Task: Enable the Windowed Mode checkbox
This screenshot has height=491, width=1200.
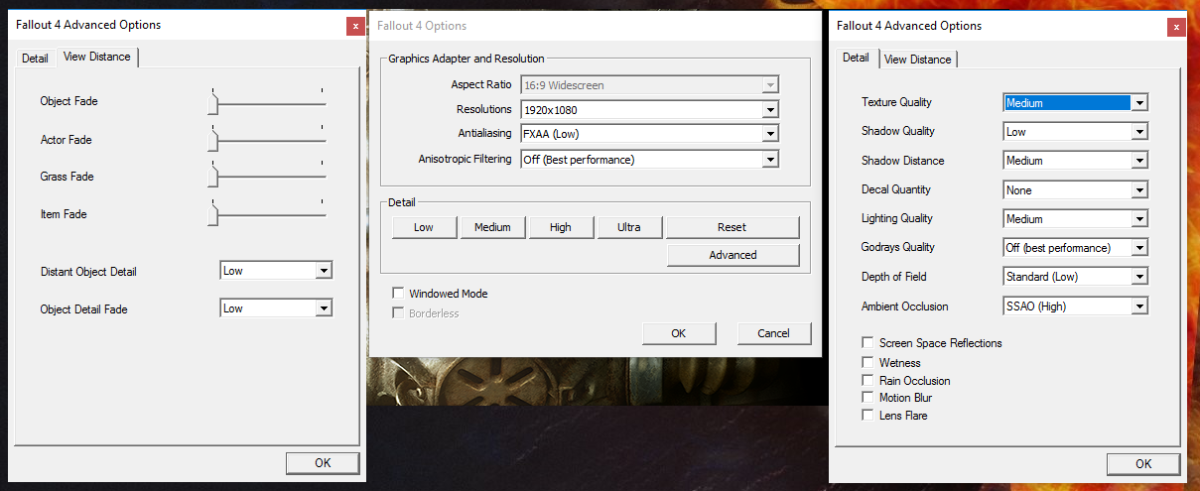Action: (399, 294)
